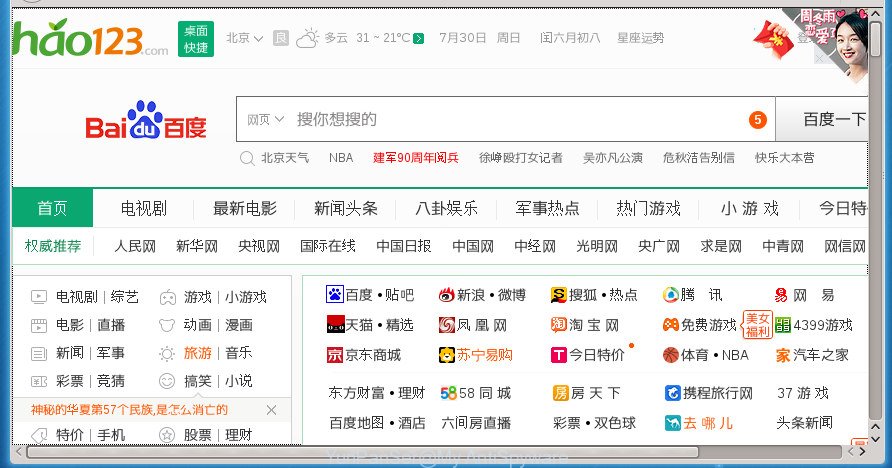Click the cat face icon beside 动画 | 漫画

click(167, 325)
